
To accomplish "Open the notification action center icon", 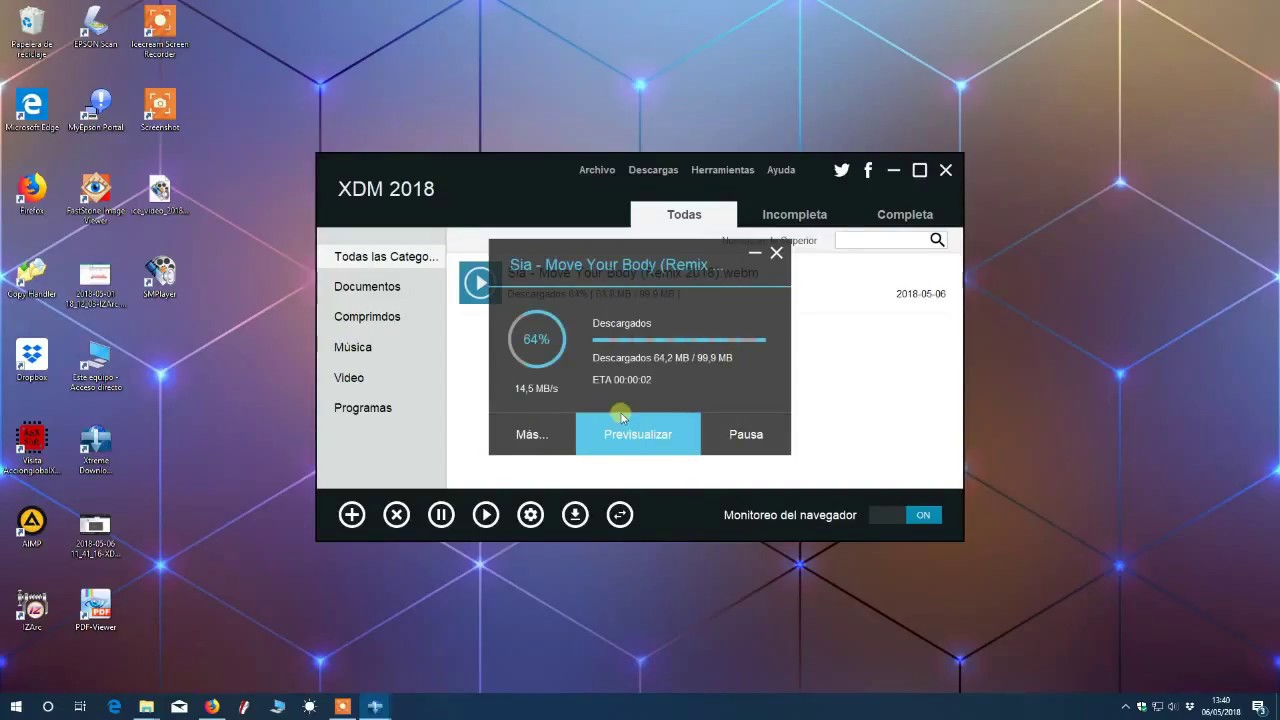I will (1260, 707).
